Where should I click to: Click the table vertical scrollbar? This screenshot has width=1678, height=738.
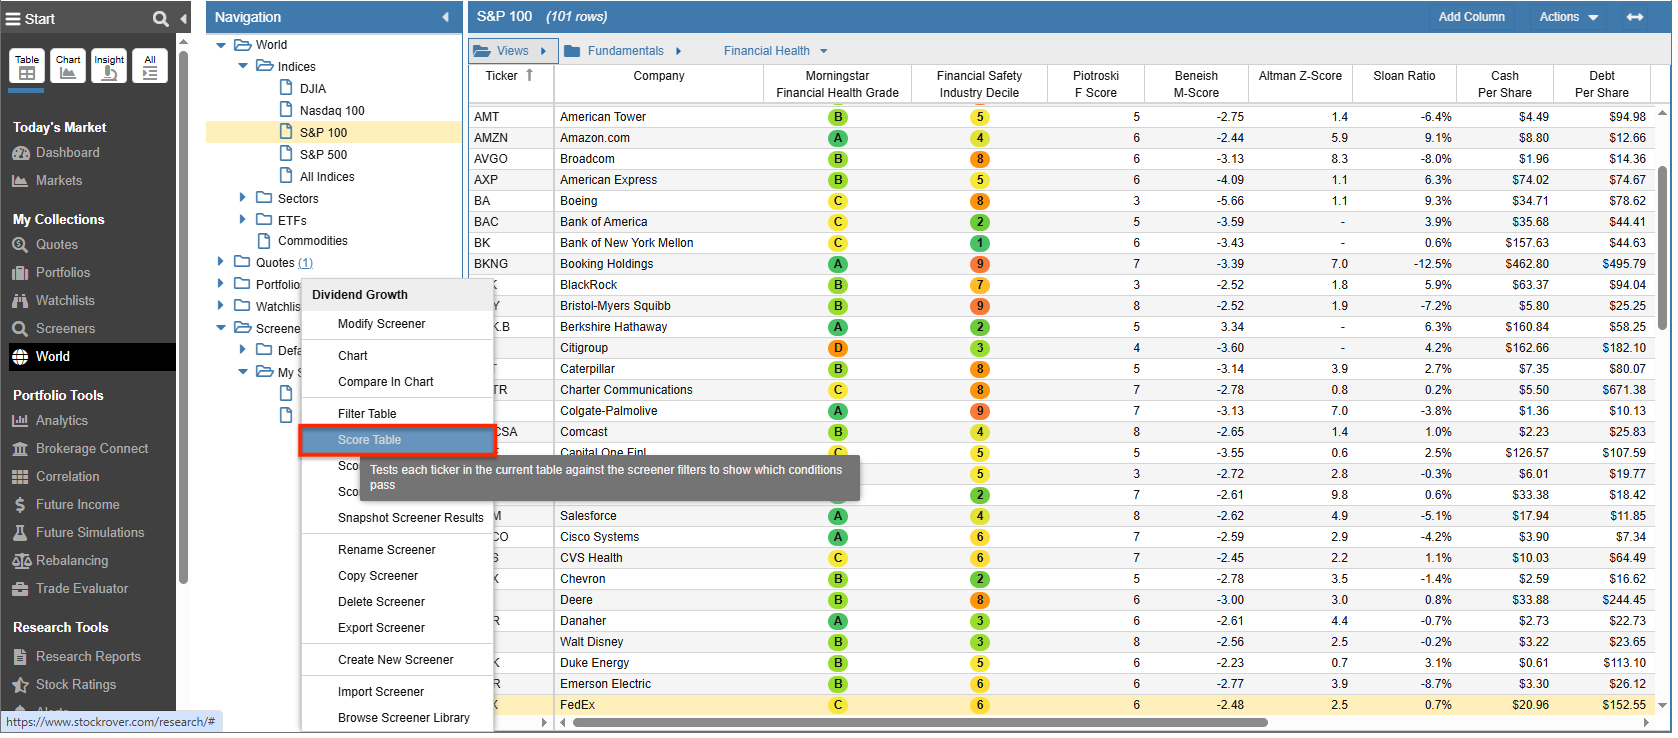[x=1663, y=250]
